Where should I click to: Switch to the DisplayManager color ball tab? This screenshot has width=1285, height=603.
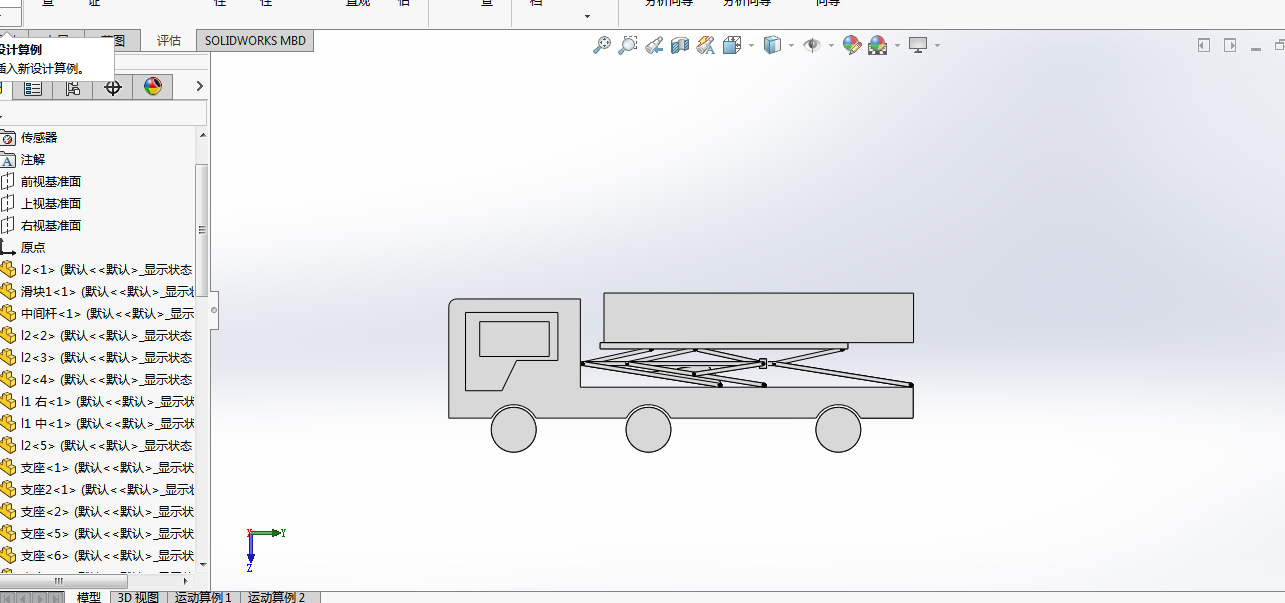[153, 88]
